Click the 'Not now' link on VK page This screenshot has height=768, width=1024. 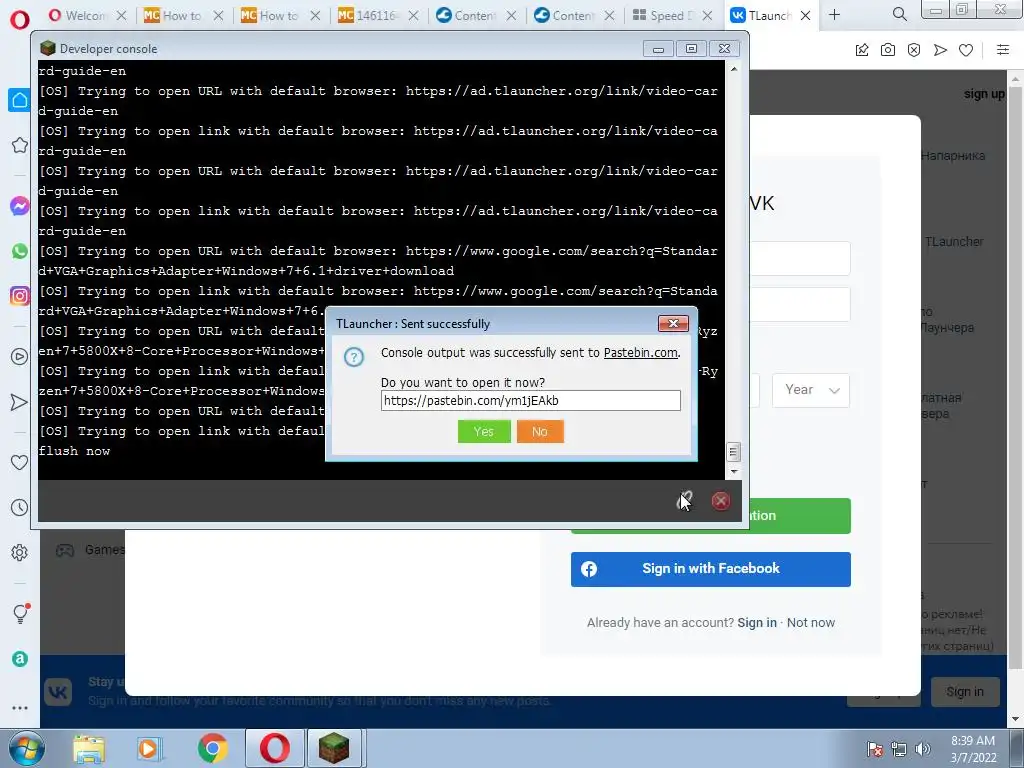point(810,622)
